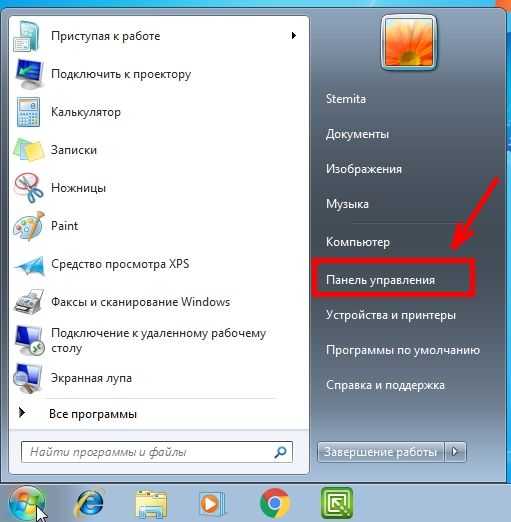This screenshot has width=511, height=522.
Task: Click the Найти программы и файлы search field
Action: tap(157, 452)
